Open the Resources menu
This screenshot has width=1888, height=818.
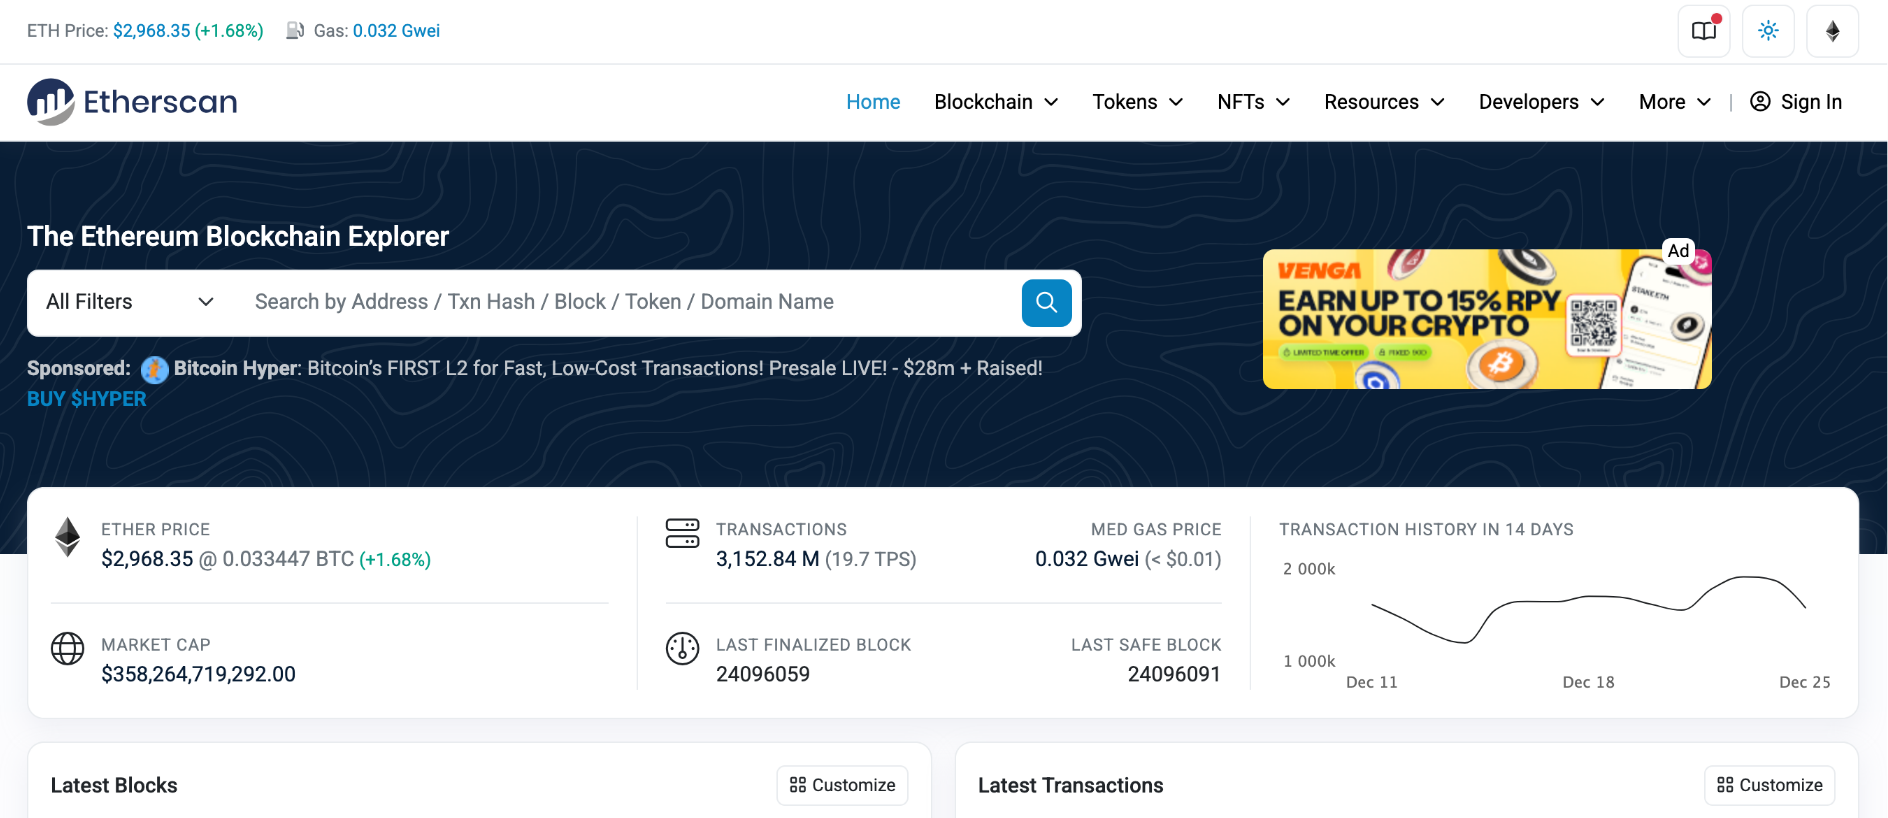point(1384,102)
